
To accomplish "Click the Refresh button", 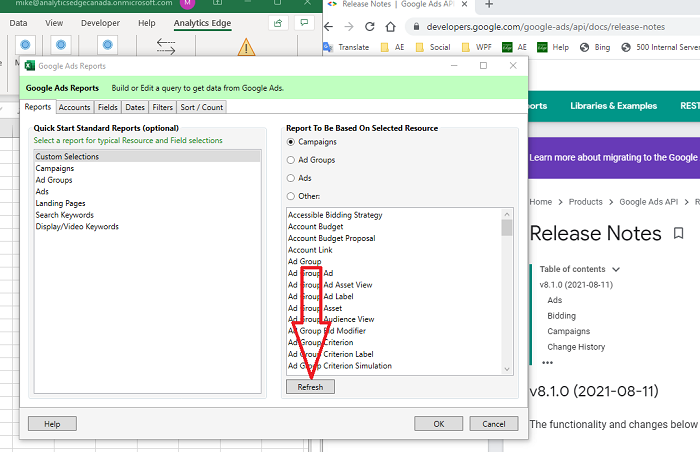I will (x=310, y=387).
